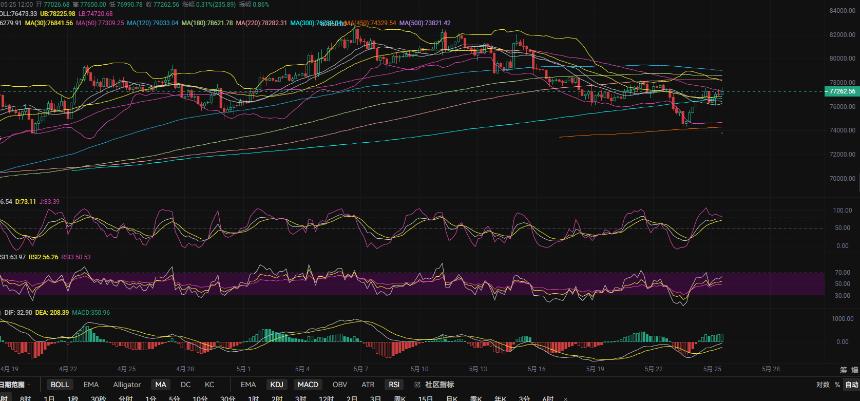
Task: Open the 日期范围 date range dropdown
Action: tap(14, 385)
